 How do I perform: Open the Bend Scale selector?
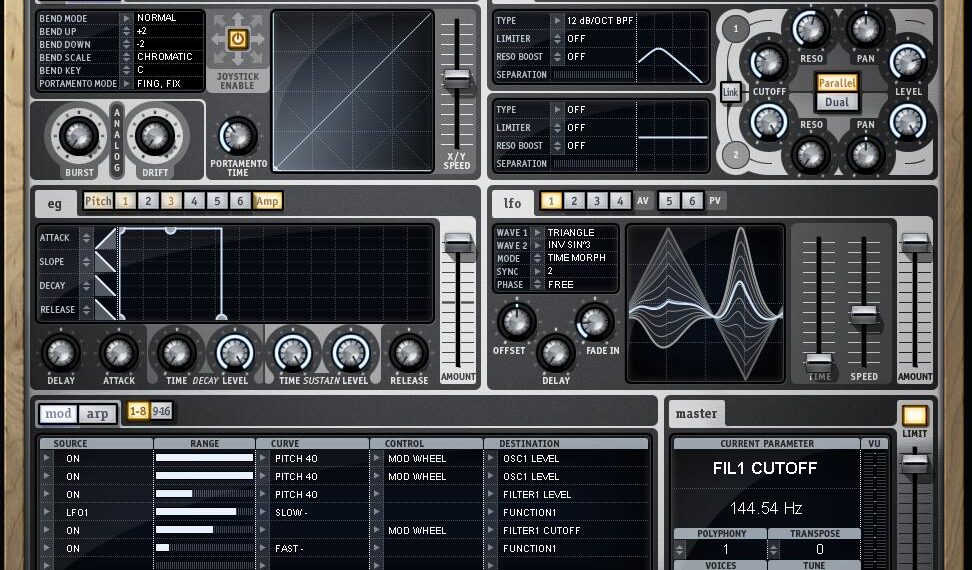pos(126,57)
